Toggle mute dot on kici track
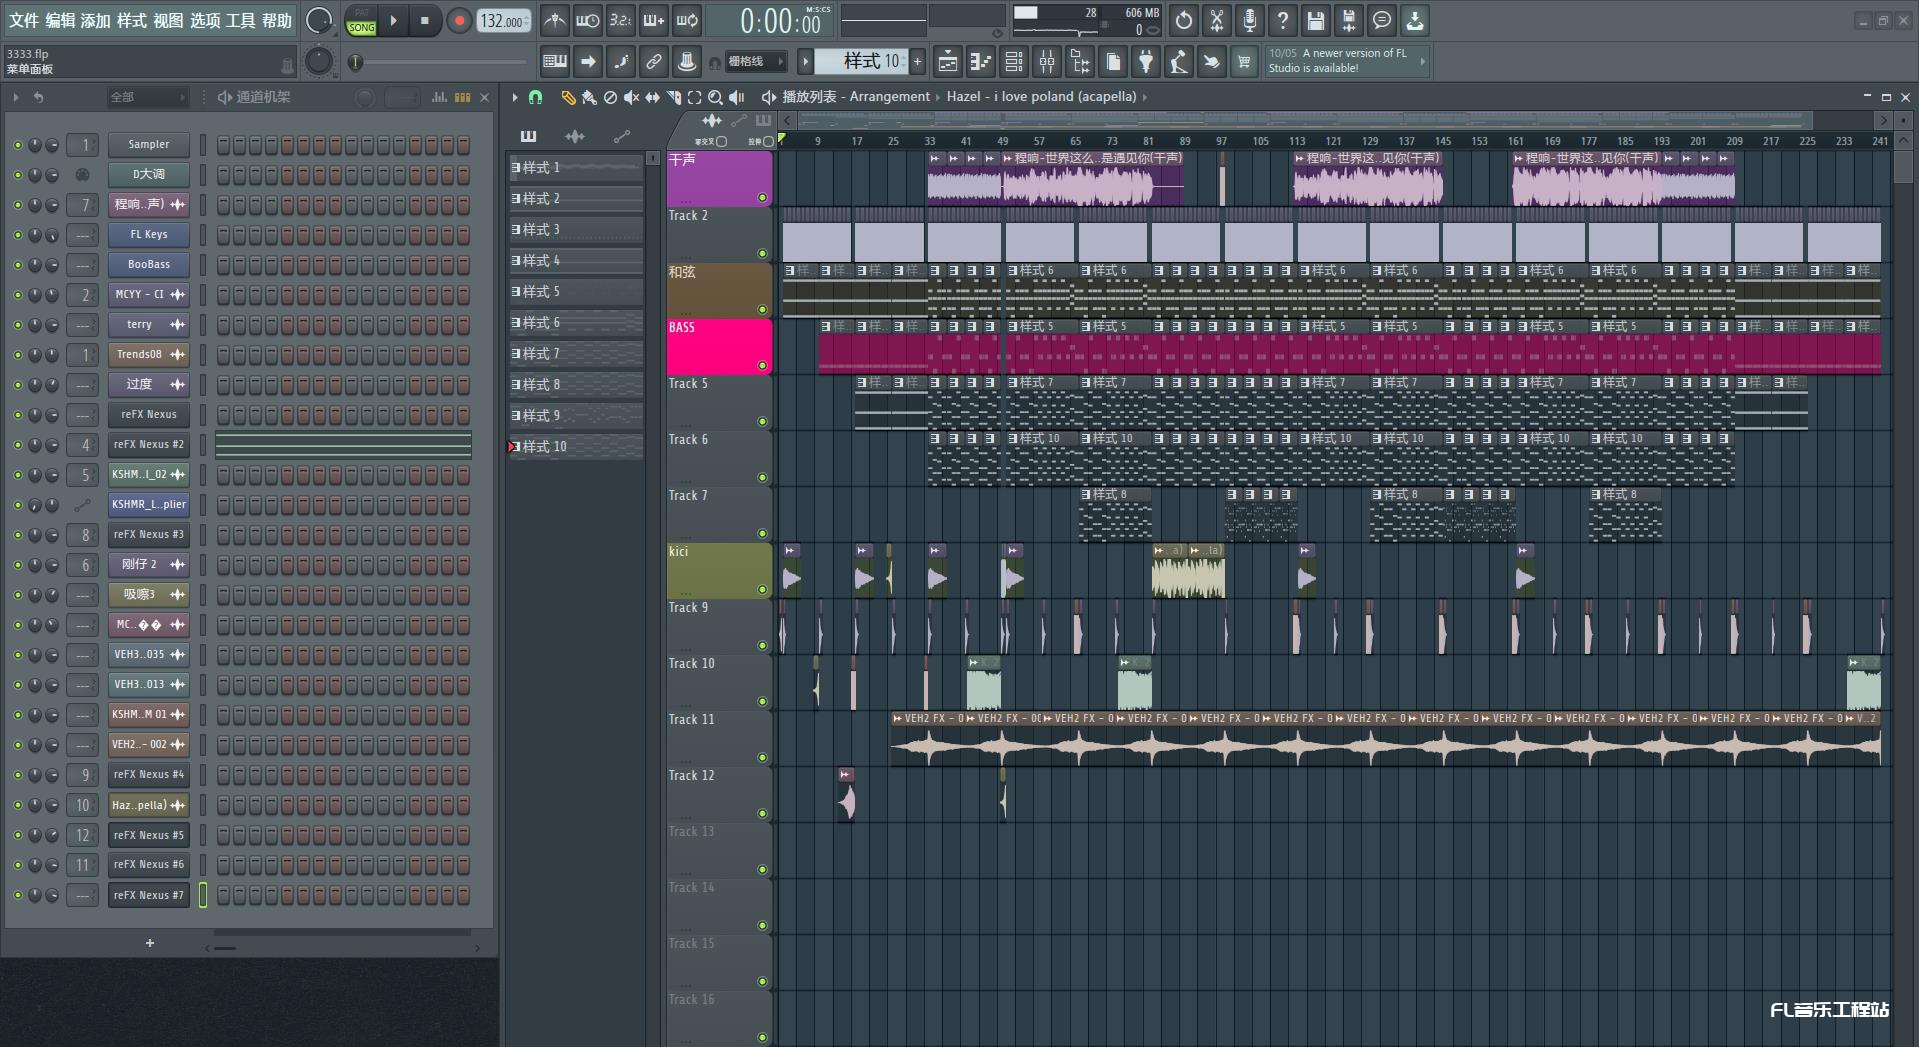The image size is (1919, 1047). (762, 590)
